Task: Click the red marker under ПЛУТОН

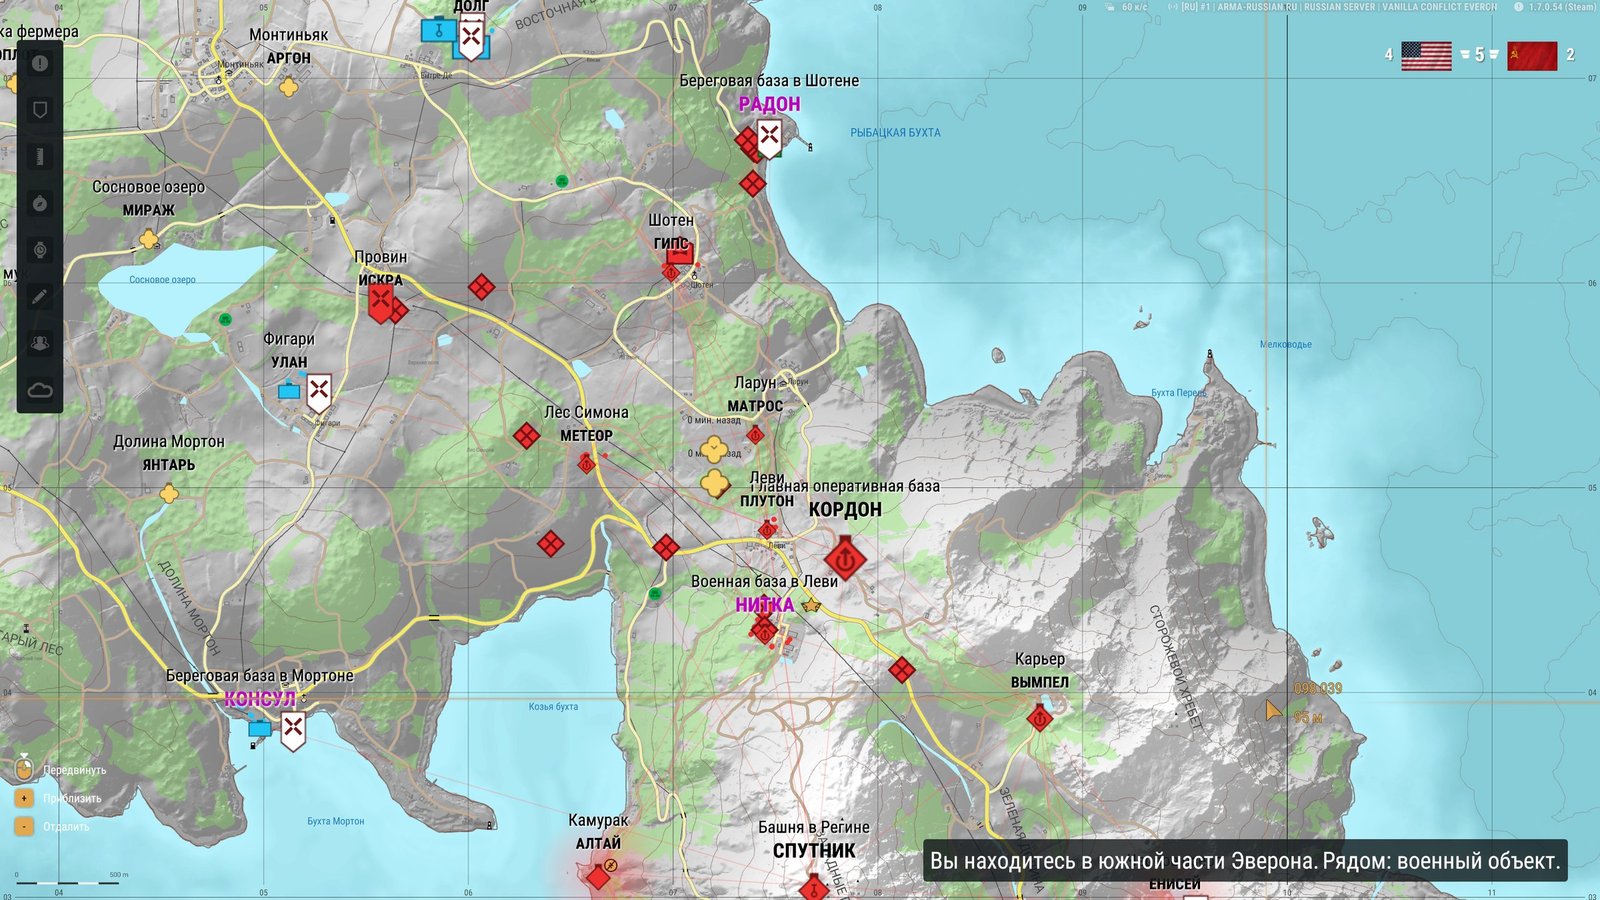Action: pos(767,529)
